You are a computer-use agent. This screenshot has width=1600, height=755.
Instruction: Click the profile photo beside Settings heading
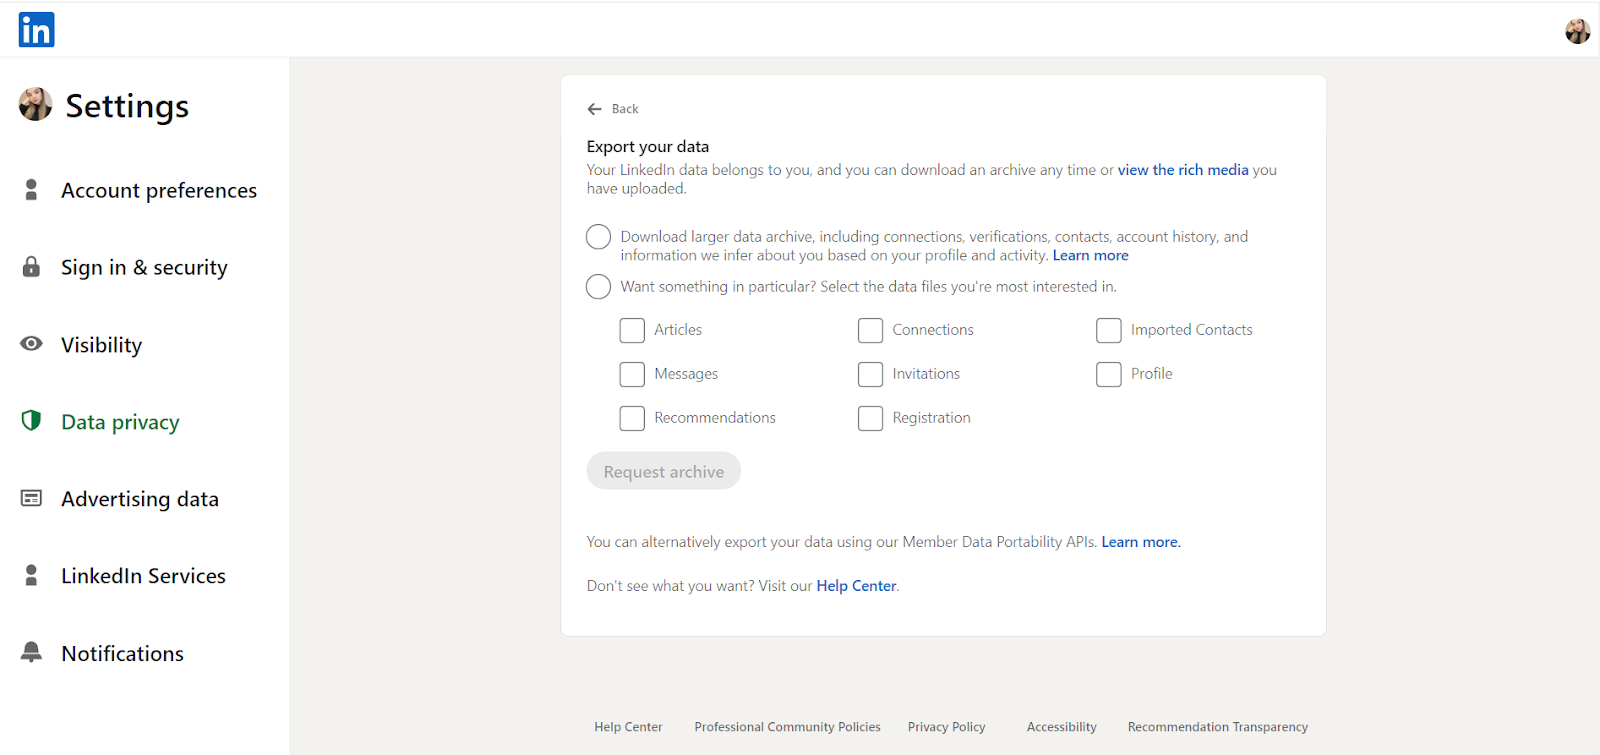click(35, 104)
